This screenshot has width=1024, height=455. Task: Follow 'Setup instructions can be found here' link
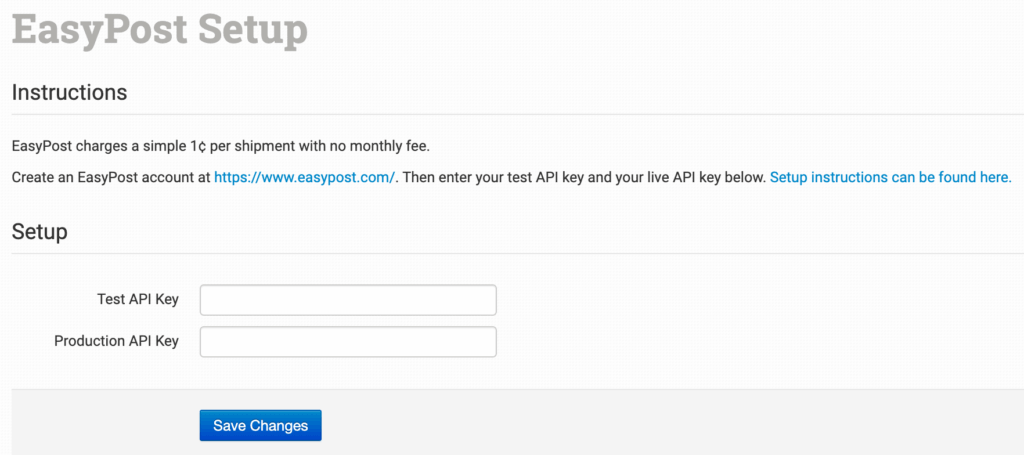point(890,177)
